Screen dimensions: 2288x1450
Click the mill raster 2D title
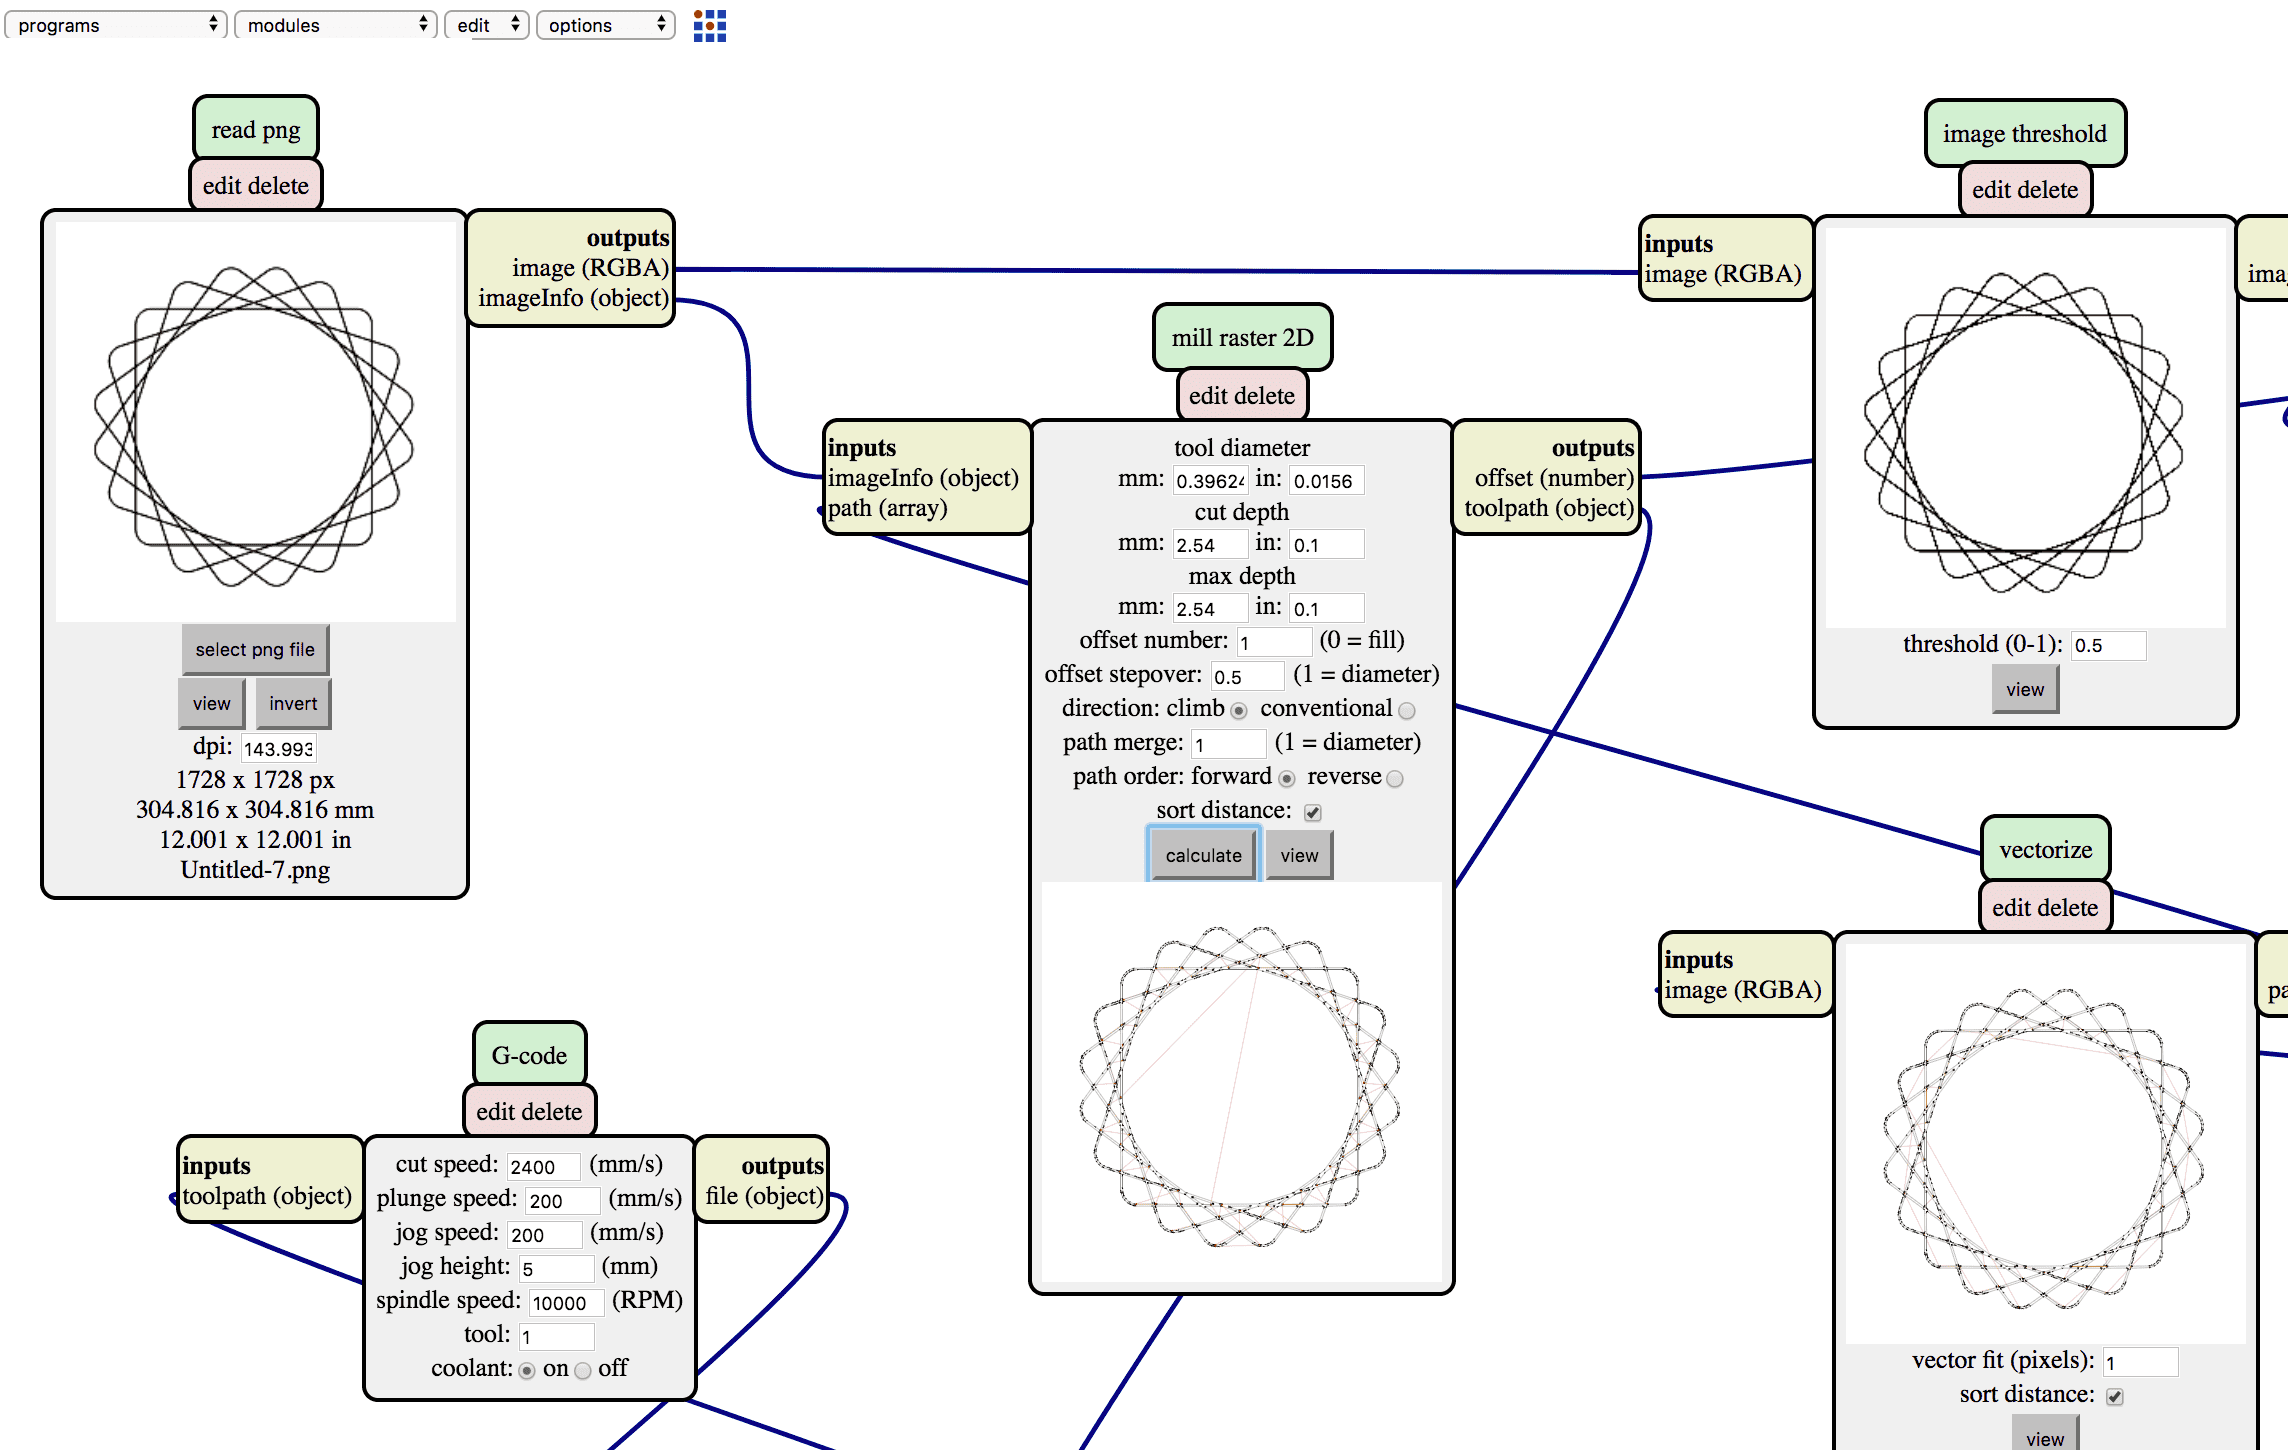tap(1242, 338)
